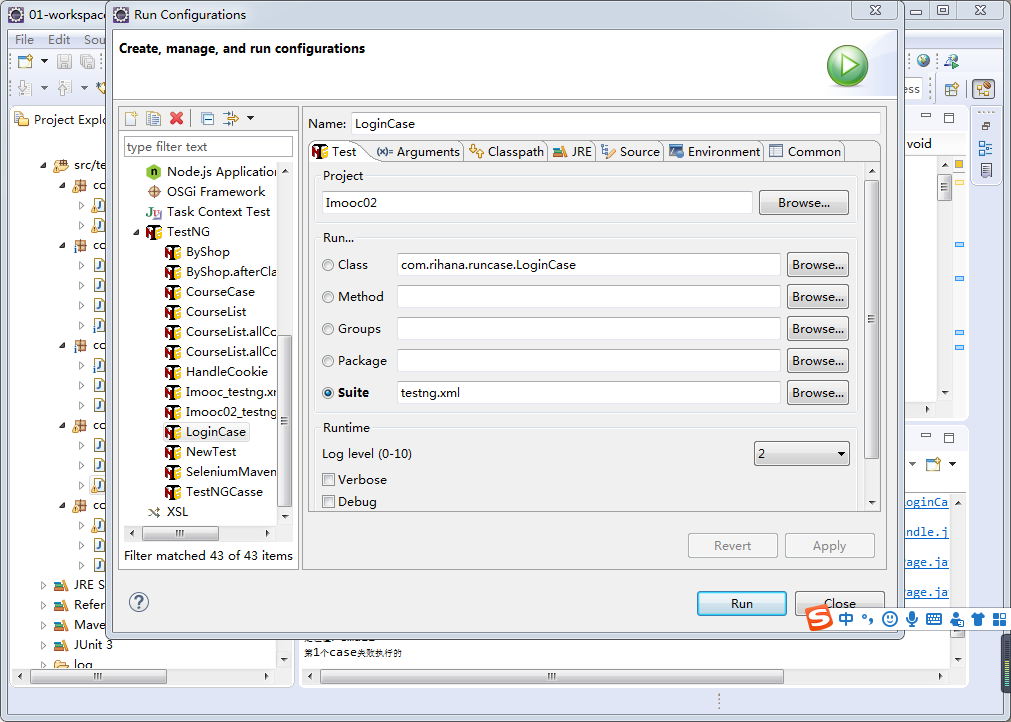This screenshot has height=722, width=1011.
Task: Click the XSL configuration type icon
Action: point(153,512)
